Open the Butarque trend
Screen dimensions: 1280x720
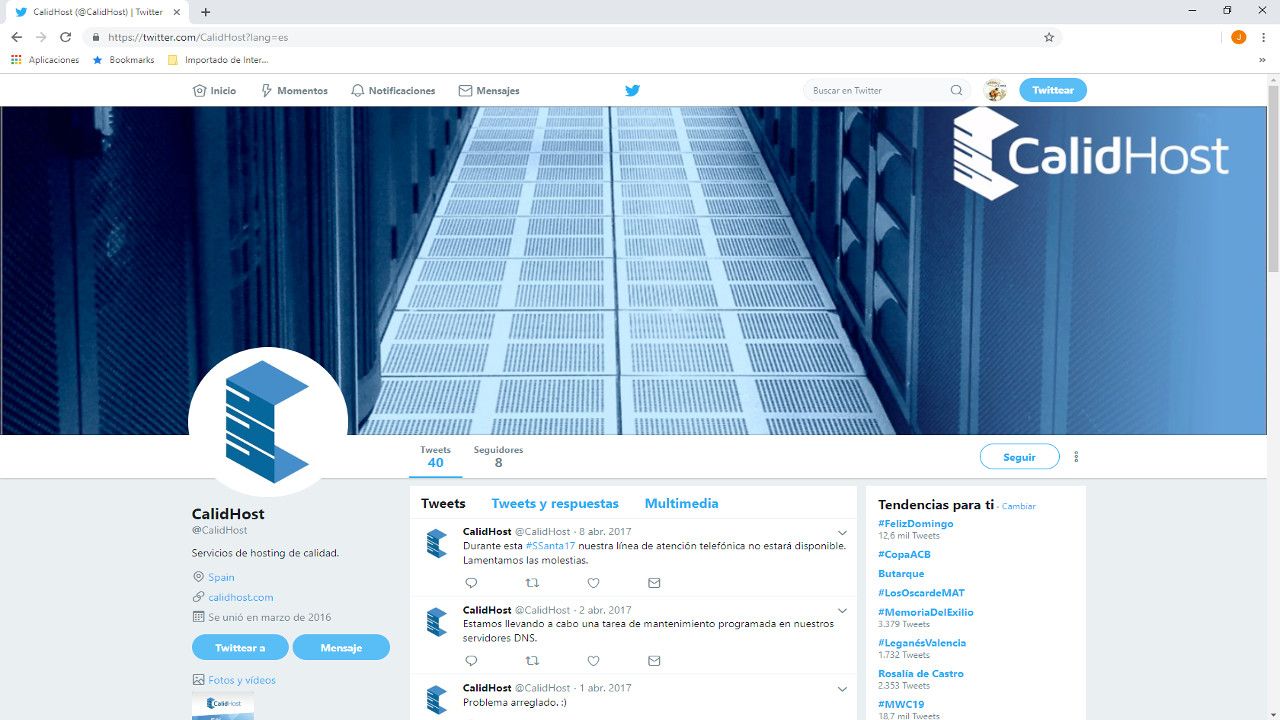click(x=901, y=574)
